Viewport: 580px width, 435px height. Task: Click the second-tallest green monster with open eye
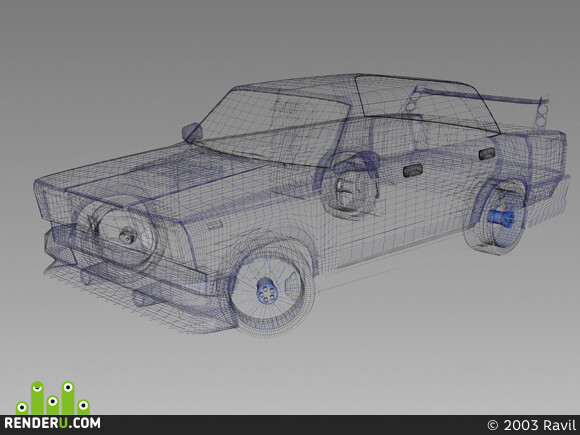coord(68,398)
